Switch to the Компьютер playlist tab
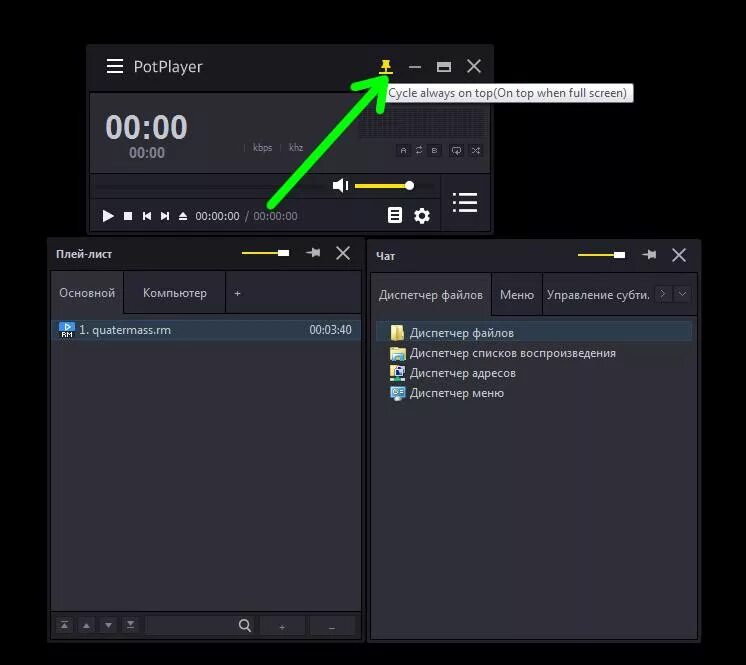This screenshot has width=746, height=665. (x=175, y=293)
